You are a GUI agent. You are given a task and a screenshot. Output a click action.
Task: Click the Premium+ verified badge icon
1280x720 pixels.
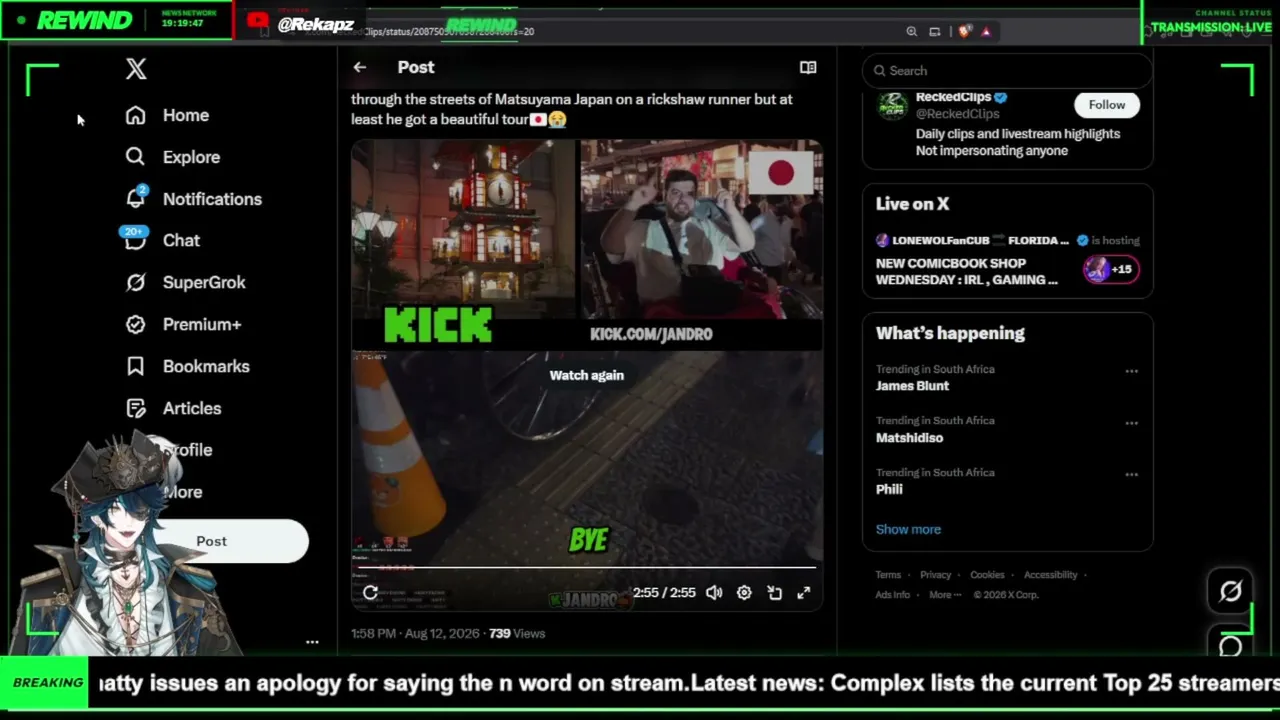[x=136, y=324]
